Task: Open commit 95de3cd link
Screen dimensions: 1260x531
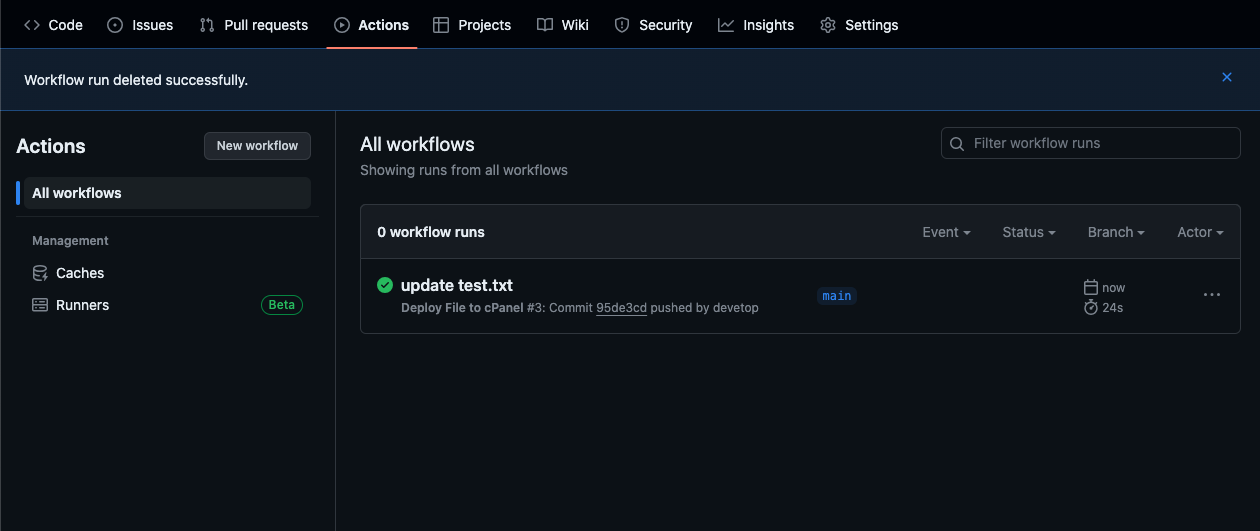Action: (x=621, y=308)
